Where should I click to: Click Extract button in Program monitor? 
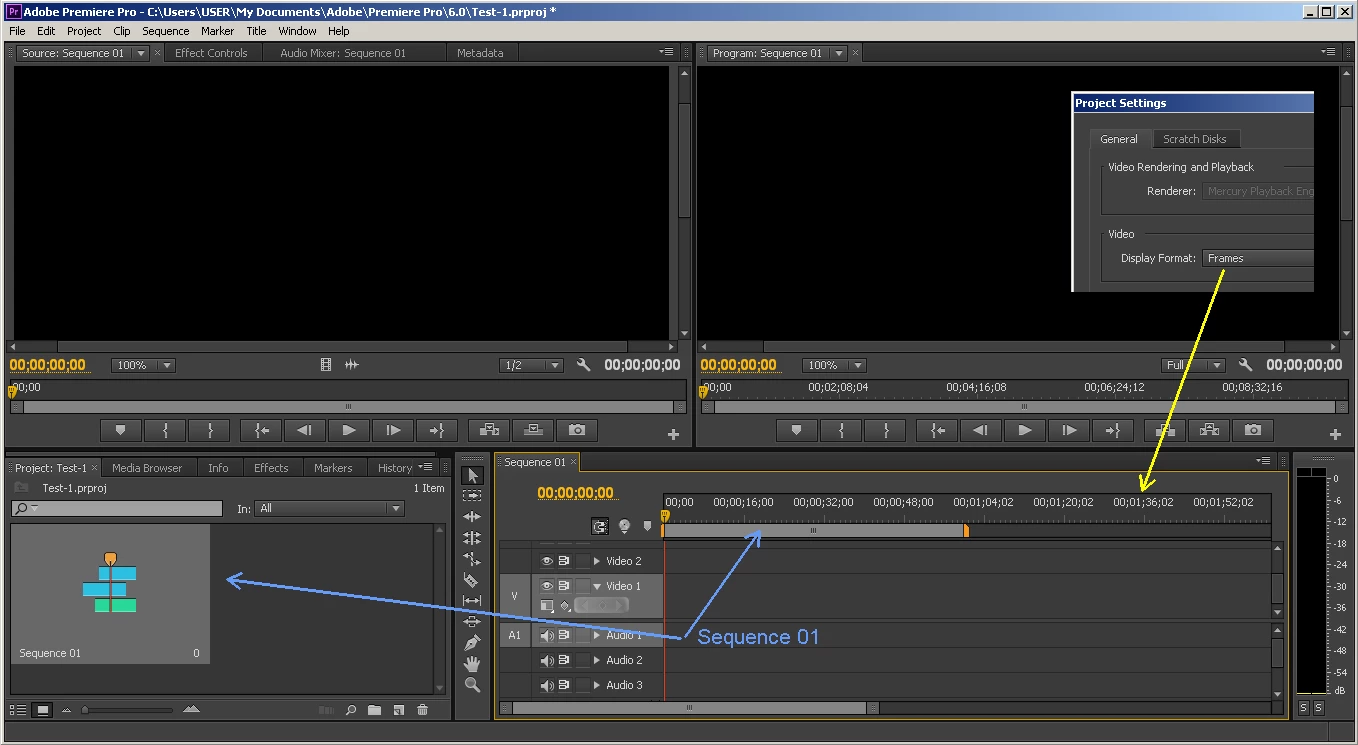(1209, 430)
